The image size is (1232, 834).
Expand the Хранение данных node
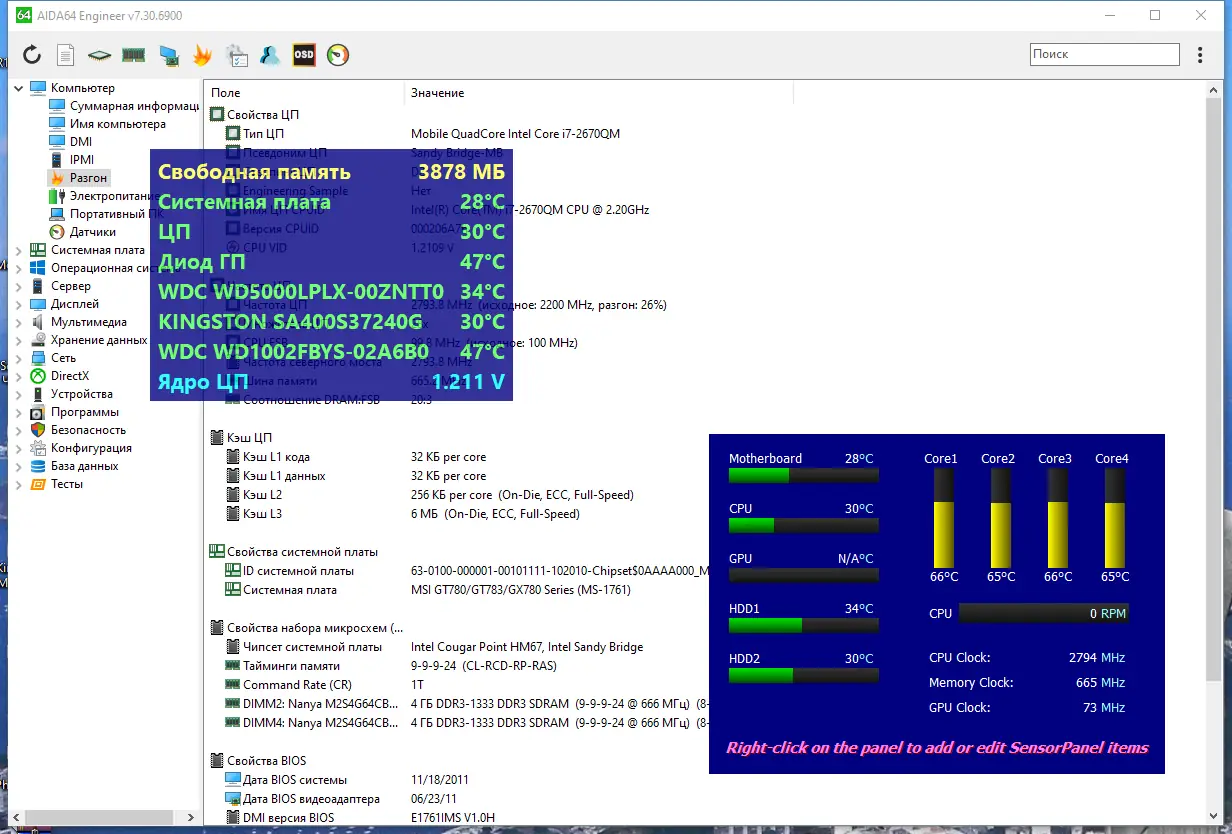[x=19, y=340]
